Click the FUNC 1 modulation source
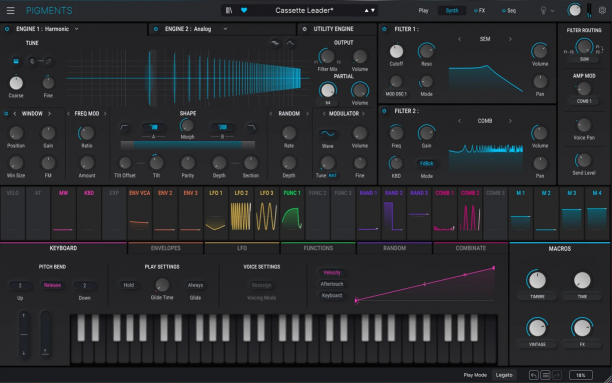Screen dimensions: 612x383 click(x=292, y=213)
